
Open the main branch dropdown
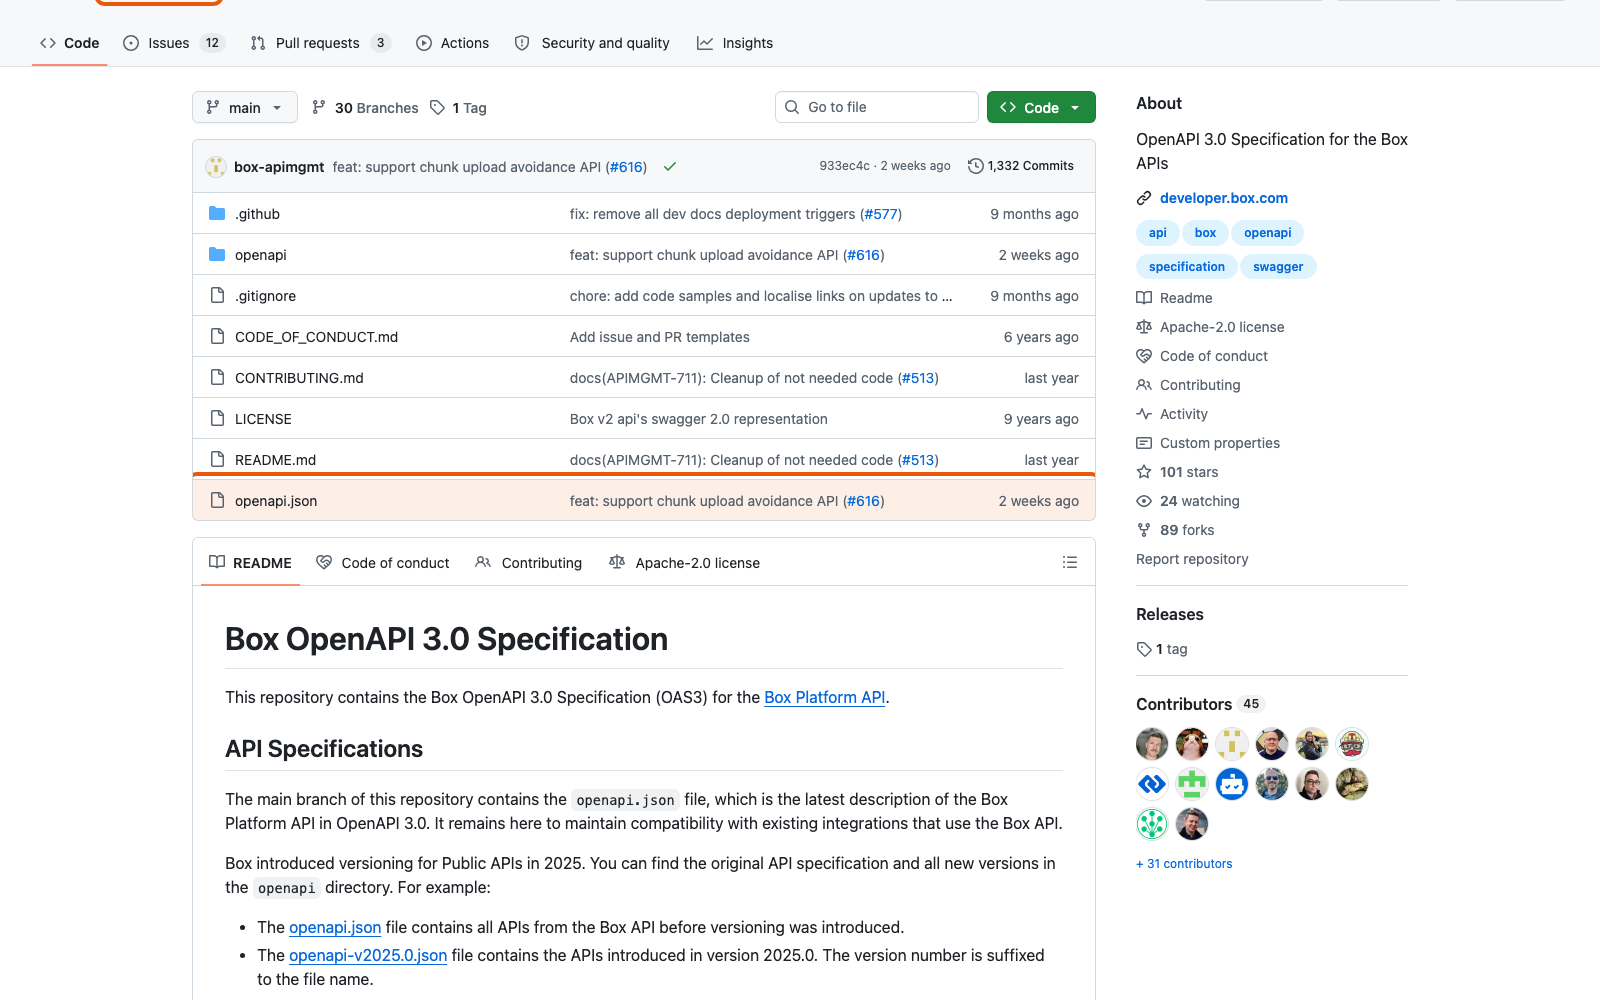pyautogui.click(x=244, y=107)
